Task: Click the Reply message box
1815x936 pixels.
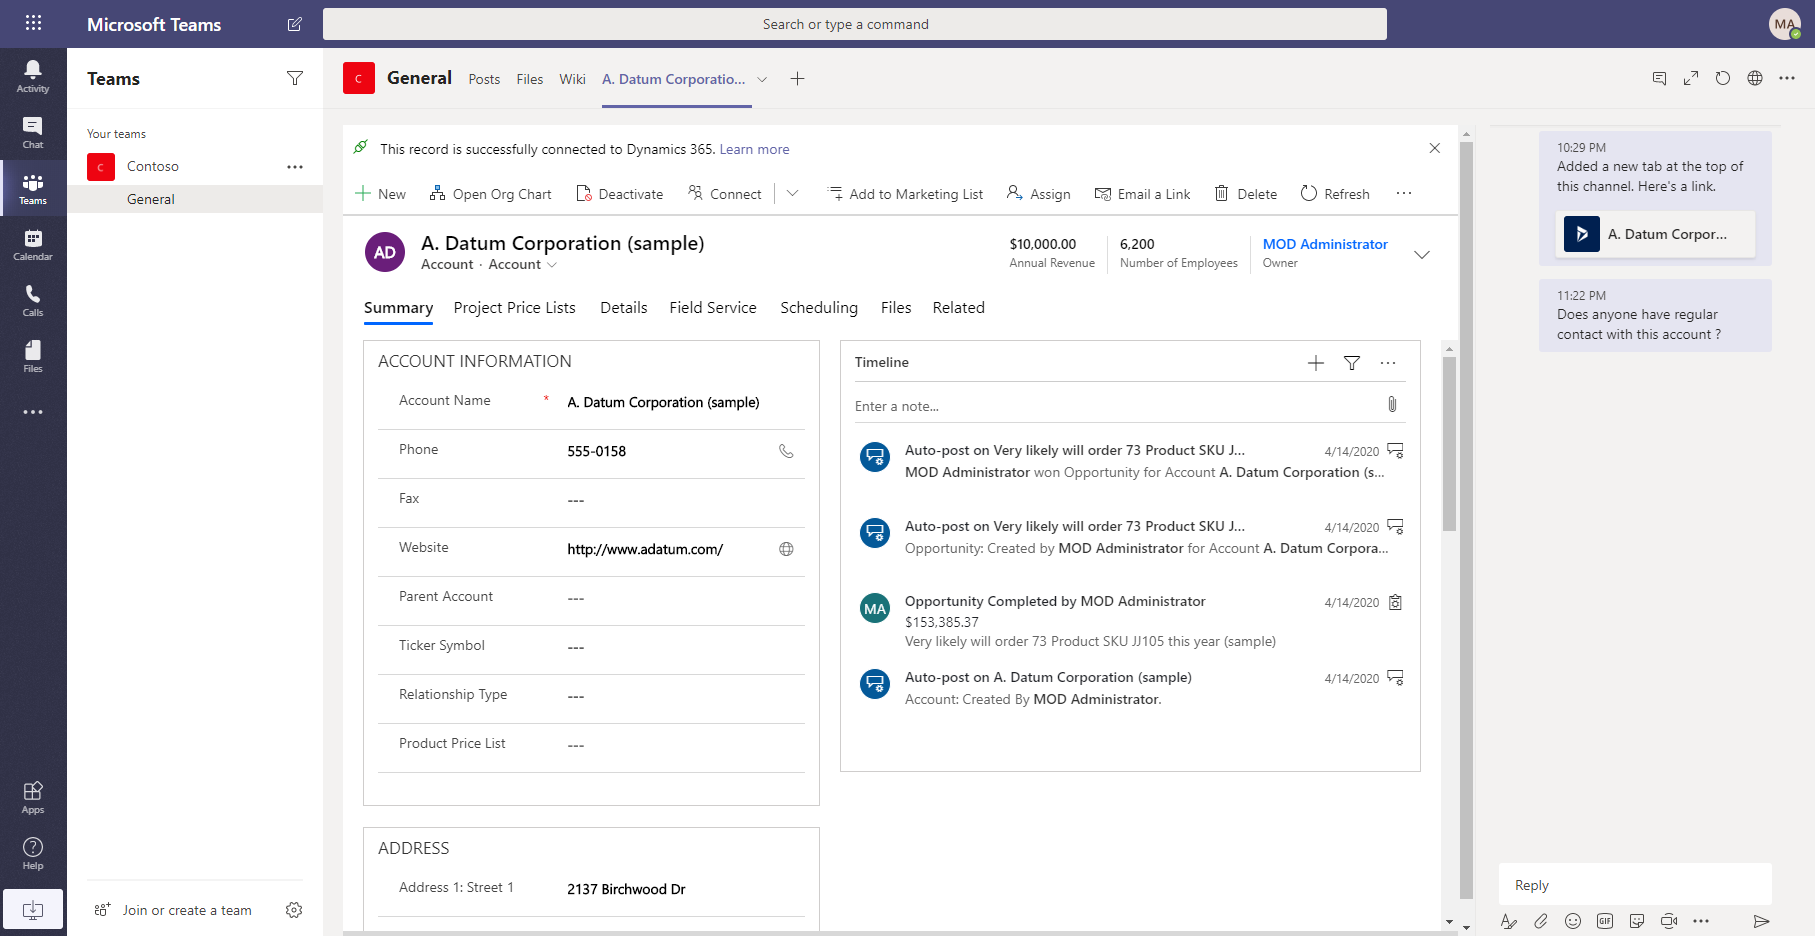Action: 1635,885
